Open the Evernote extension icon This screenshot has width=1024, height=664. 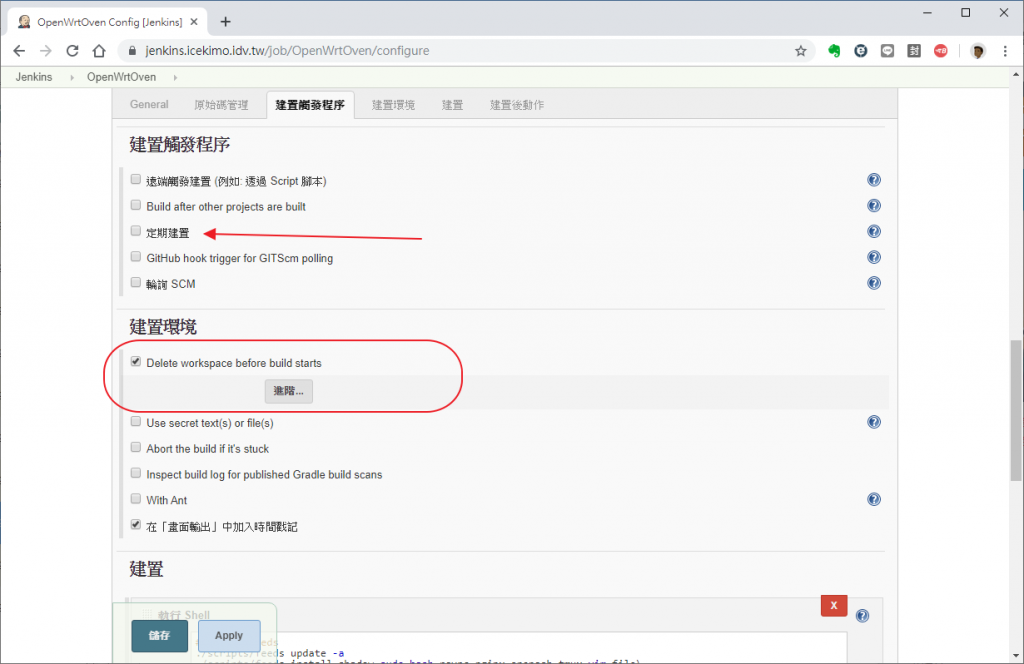834,51
